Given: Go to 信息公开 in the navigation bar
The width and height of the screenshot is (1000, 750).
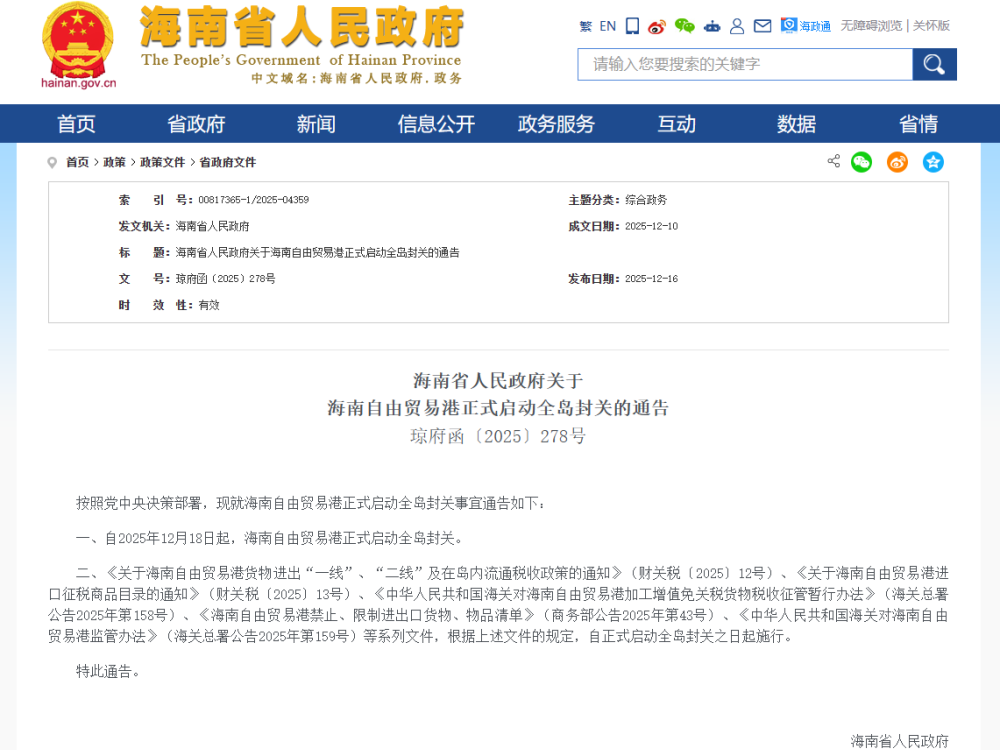Looking at the screenshot, I should pos(436,124).
